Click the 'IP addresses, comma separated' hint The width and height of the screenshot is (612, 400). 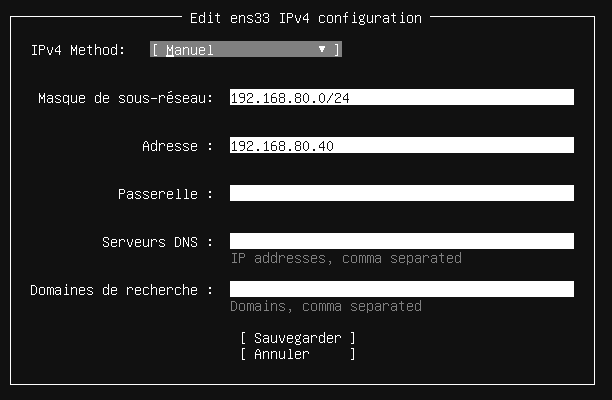point(346,258)
